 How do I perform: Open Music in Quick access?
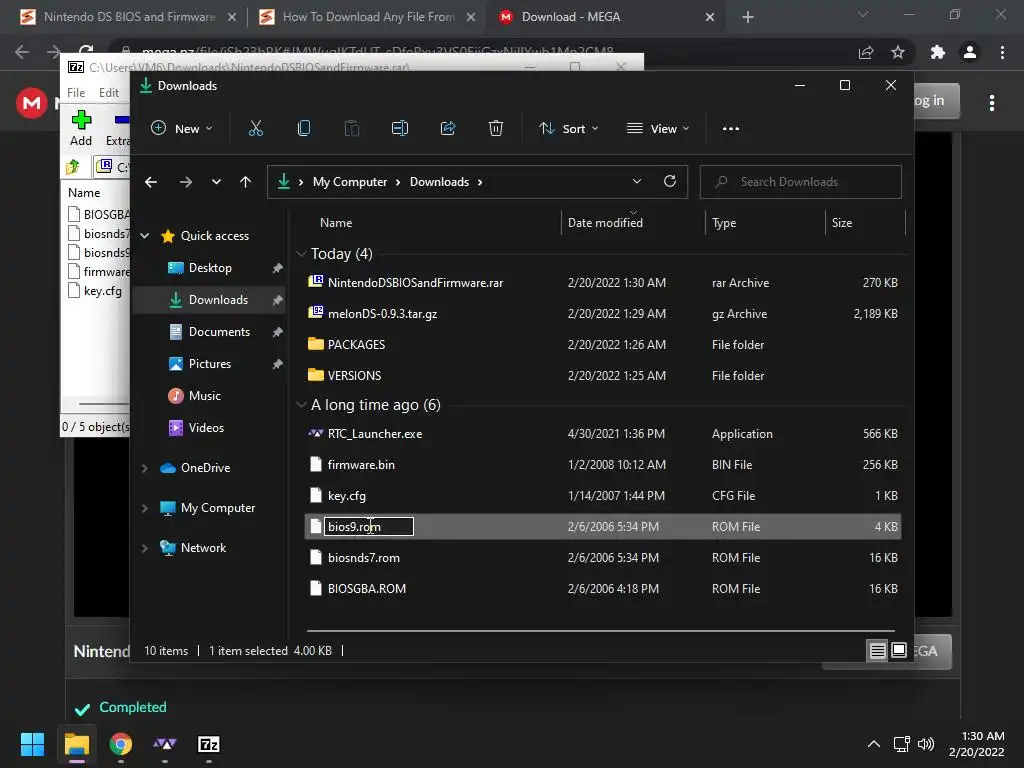pos(204,396)
